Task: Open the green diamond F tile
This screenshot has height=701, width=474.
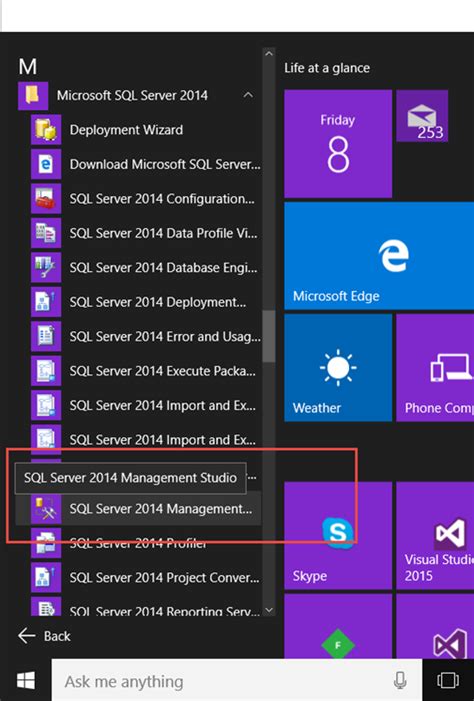Action: tap(338, 626)
